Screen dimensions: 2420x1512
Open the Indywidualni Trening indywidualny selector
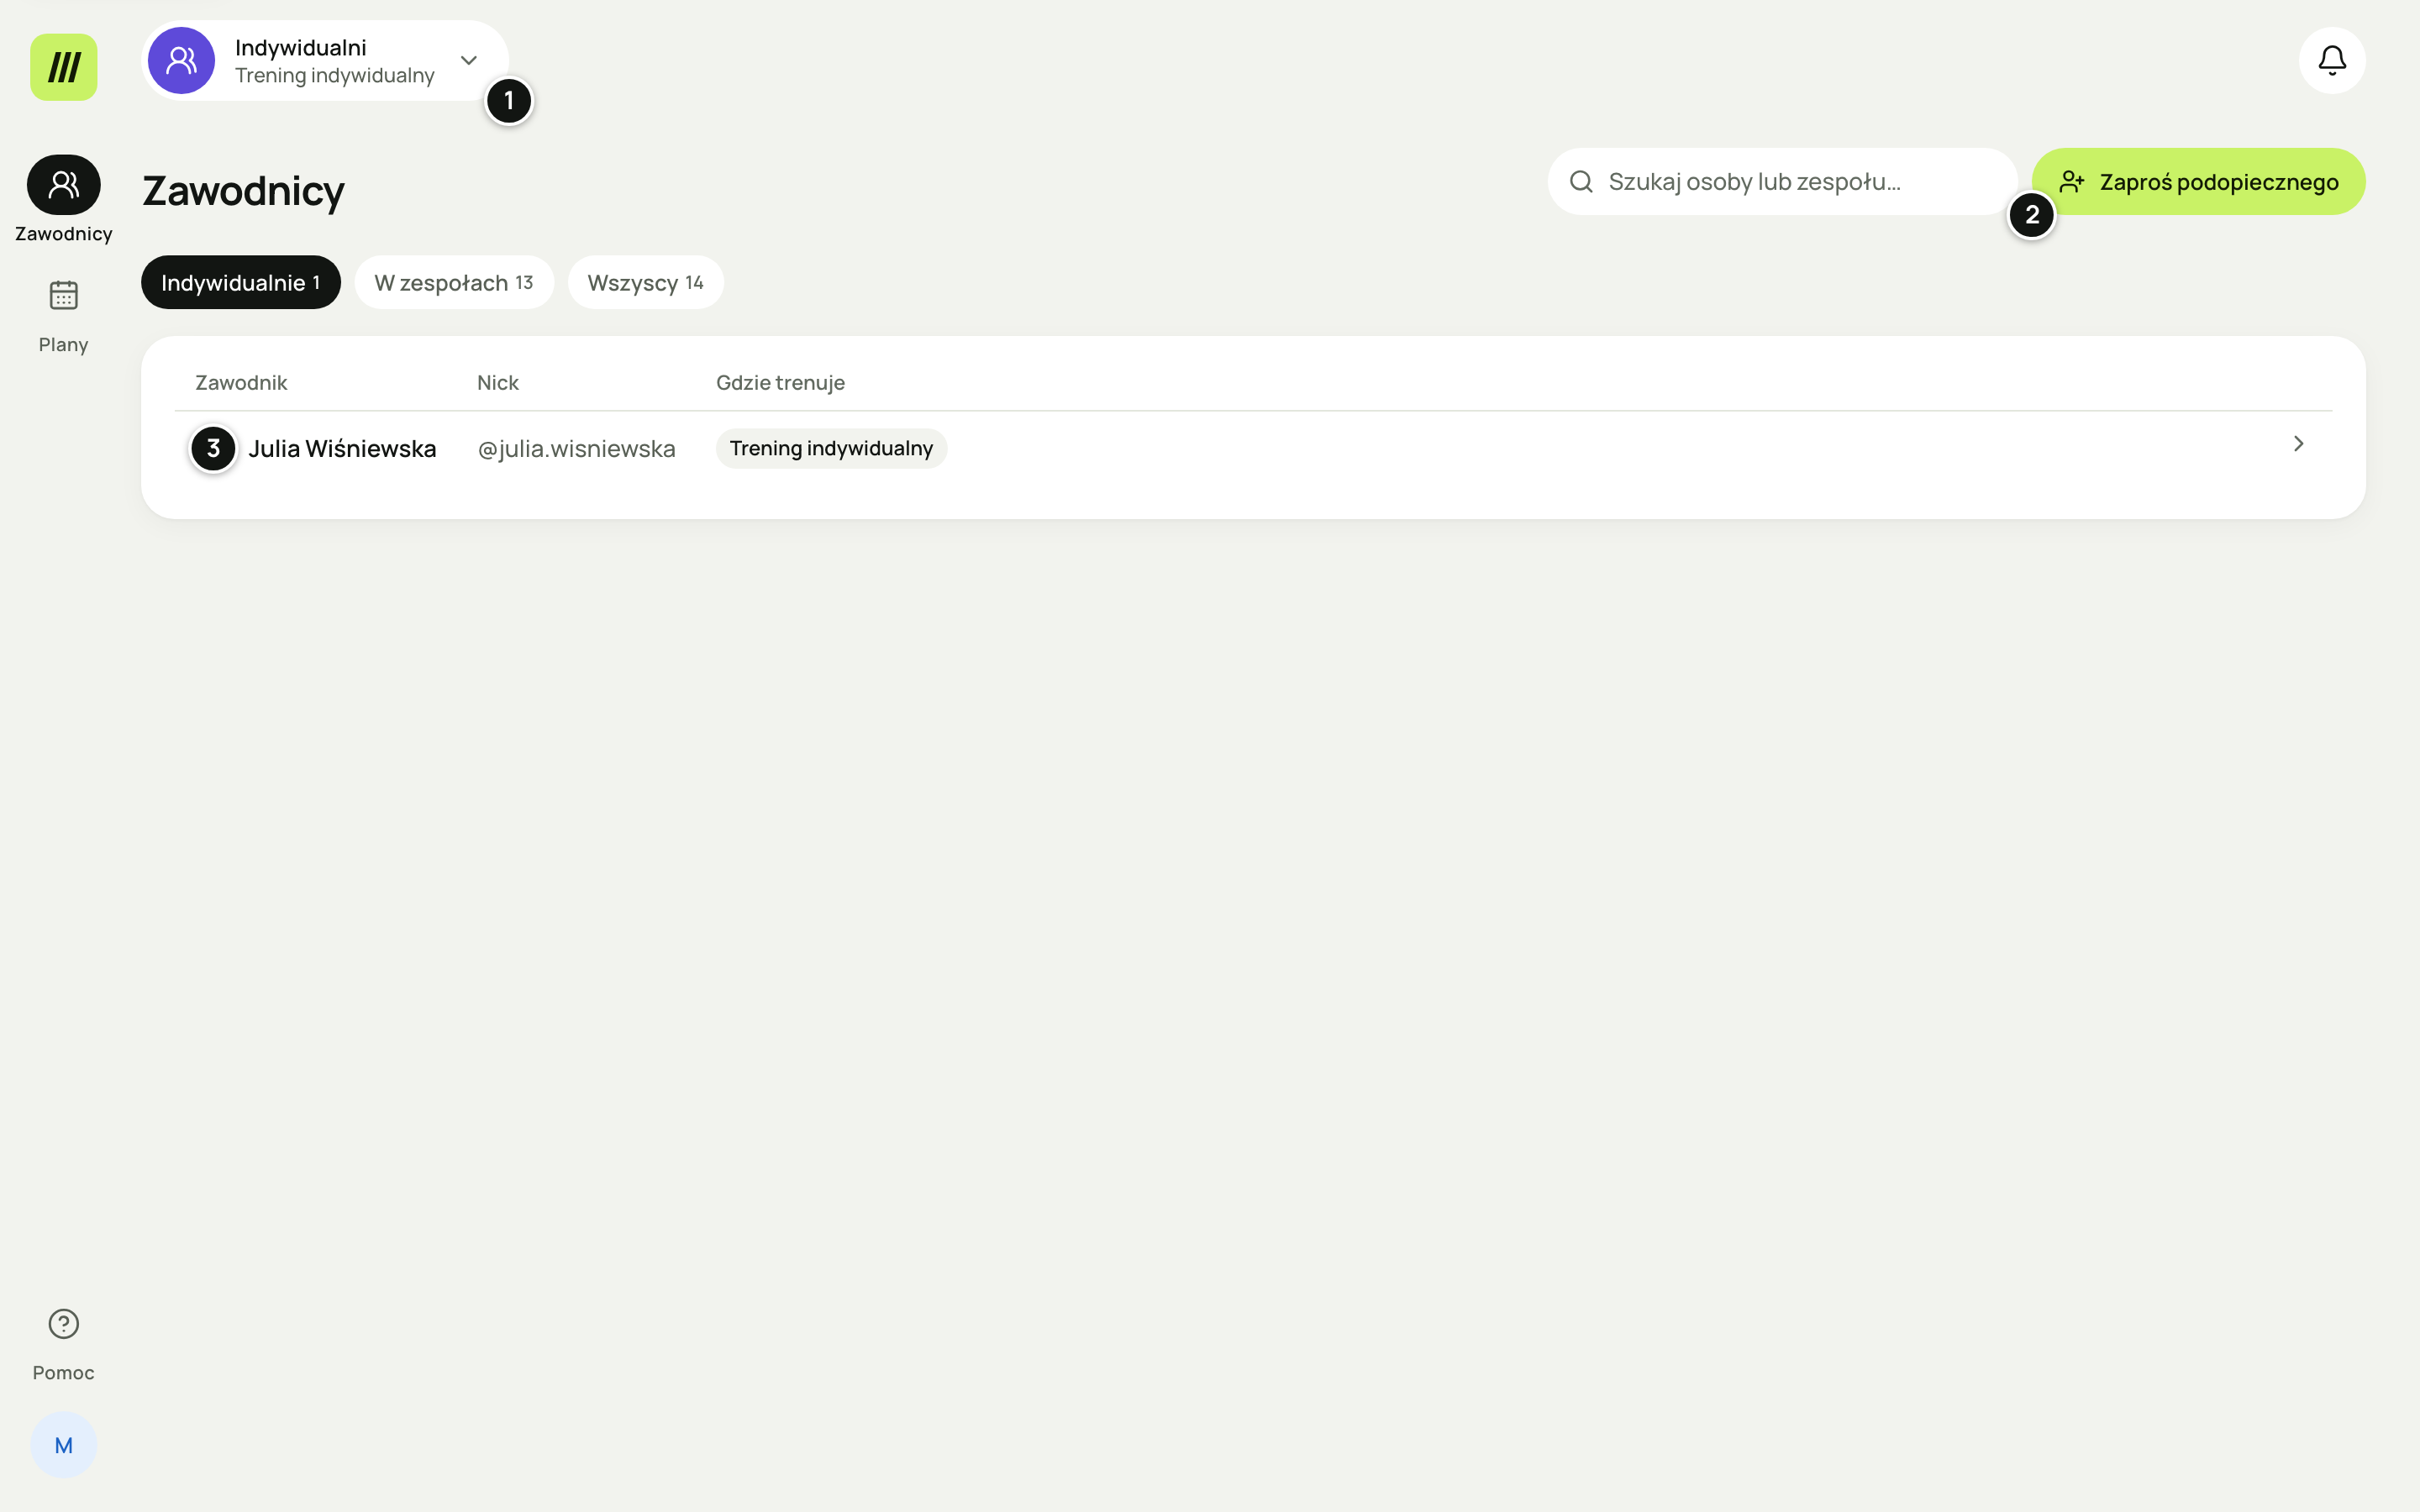pyautogui.click(x=325, y=61)
